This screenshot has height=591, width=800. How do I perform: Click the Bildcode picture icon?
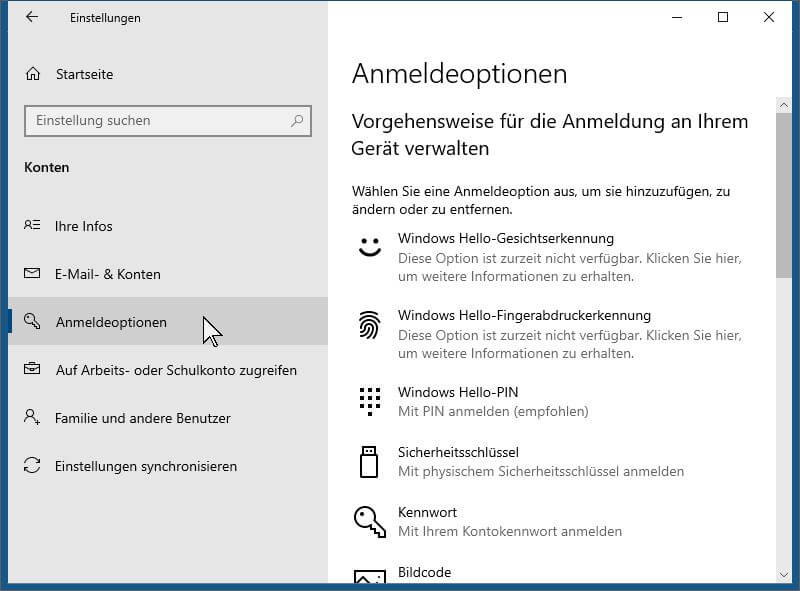pyautogui.click(x=370, y=576)
